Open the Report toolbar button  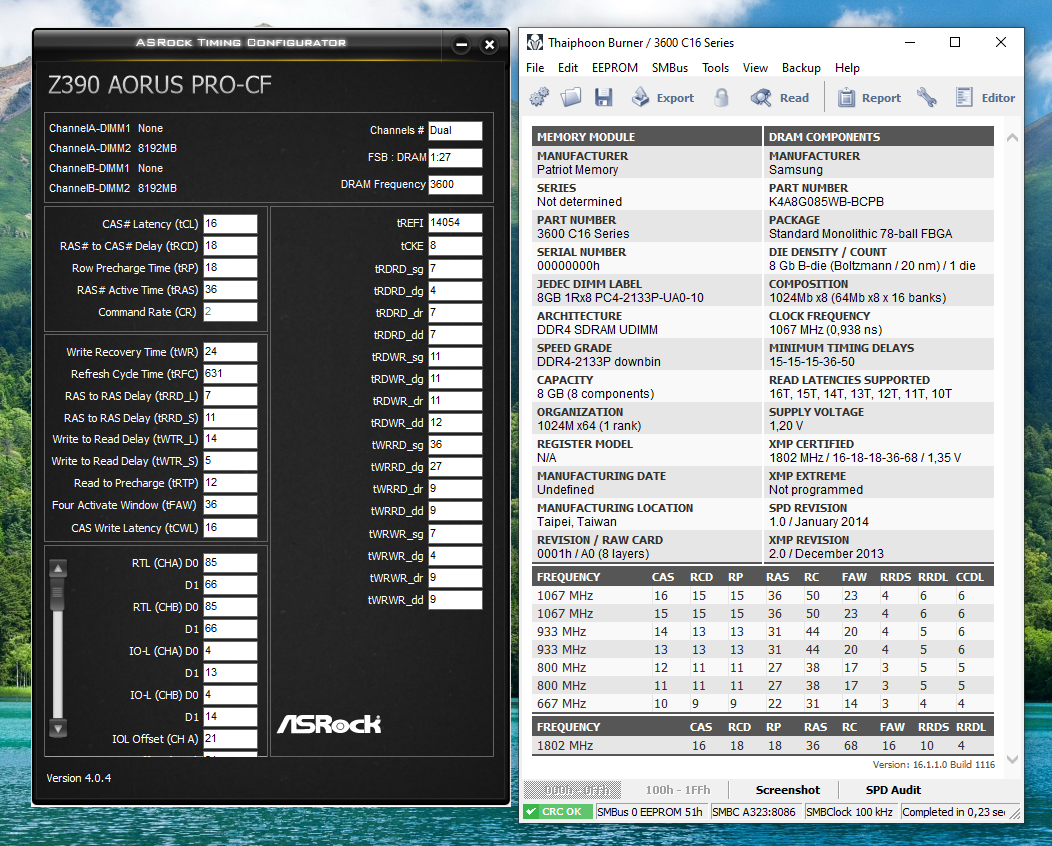(x=869, y=98)
